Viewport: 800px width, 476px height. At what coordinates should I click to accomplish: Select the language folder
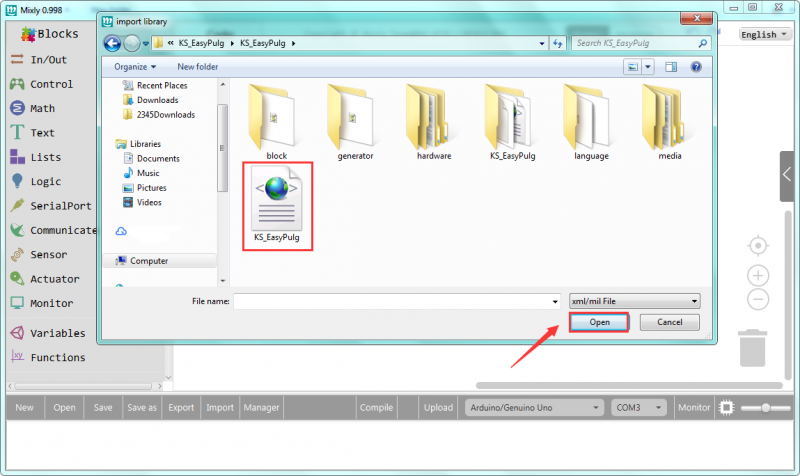pyautogui.click(x=591, y=122)
